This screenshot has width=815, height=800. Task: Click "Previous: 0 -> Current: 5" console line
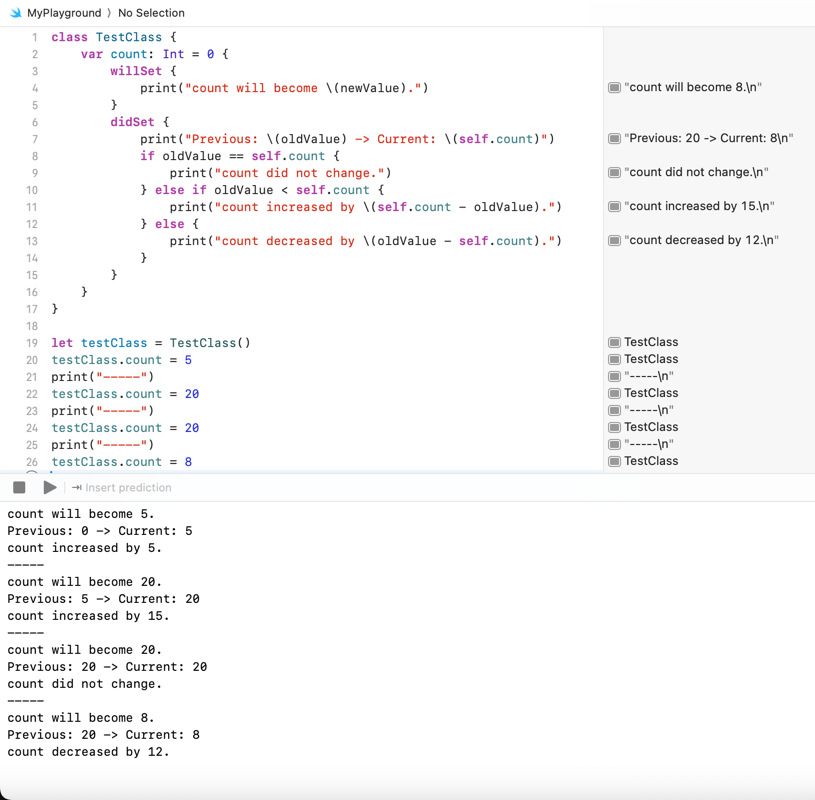(x=100, y=531)
